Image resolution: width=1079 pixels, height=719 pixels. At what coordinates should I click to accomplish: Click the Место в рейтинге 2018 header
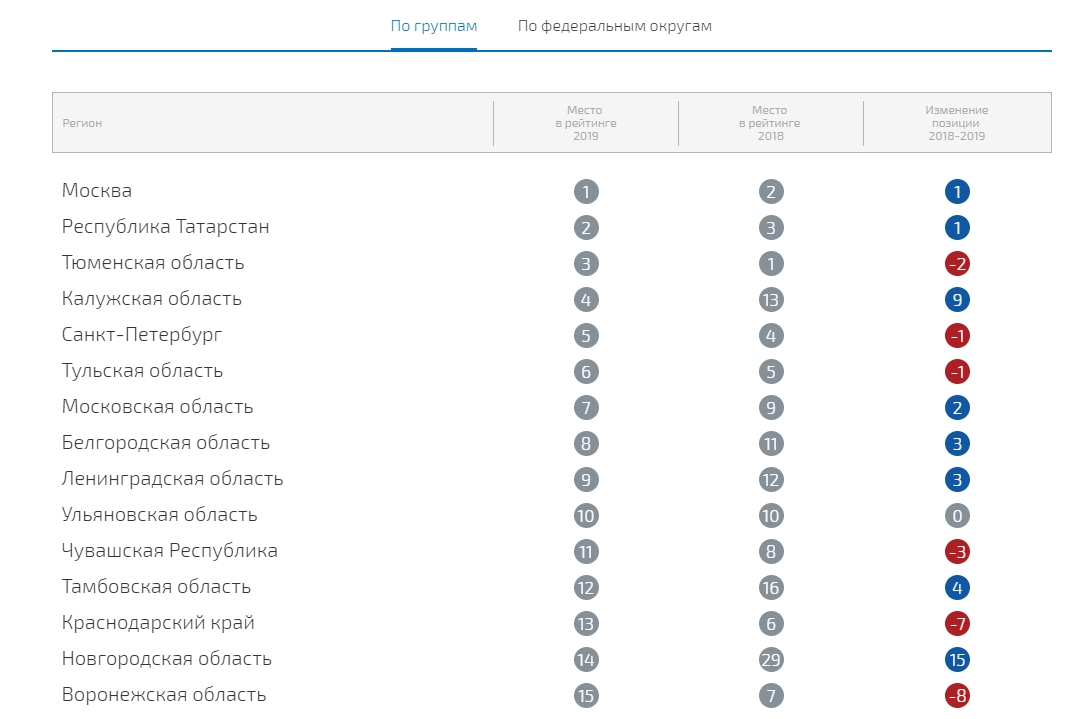(x=770, y=123)
